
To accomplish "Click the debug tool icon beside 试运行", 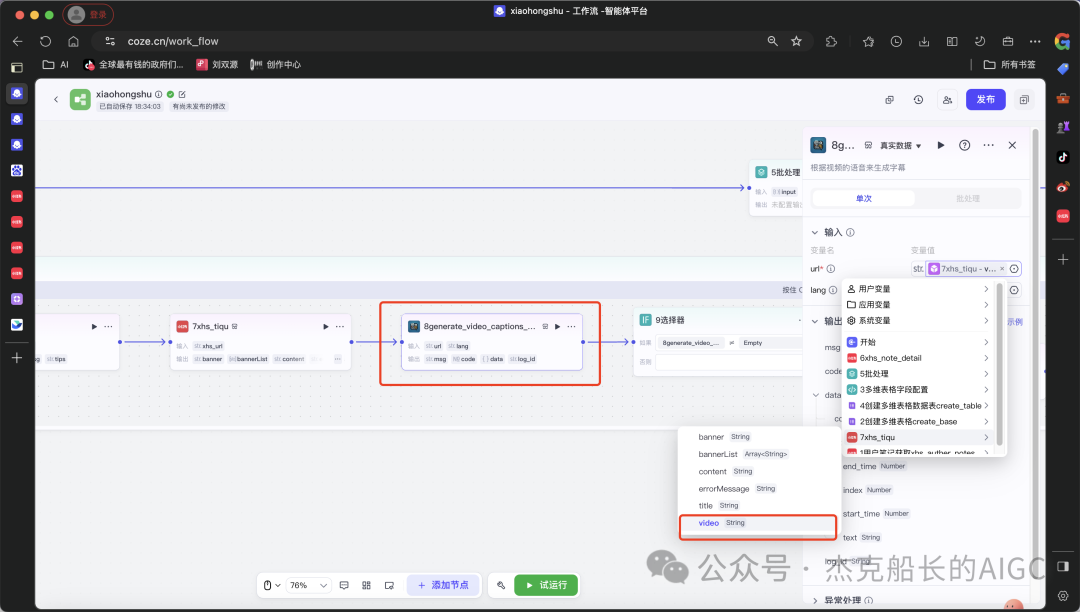I will (x=501, y=585).
